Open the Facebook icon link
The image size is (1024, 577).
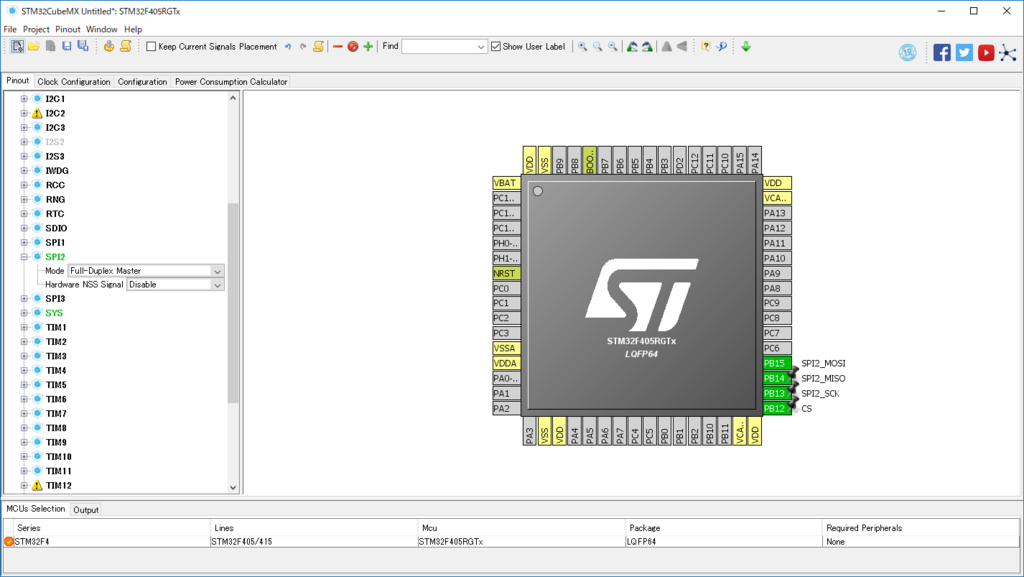(x=942, y=53)
